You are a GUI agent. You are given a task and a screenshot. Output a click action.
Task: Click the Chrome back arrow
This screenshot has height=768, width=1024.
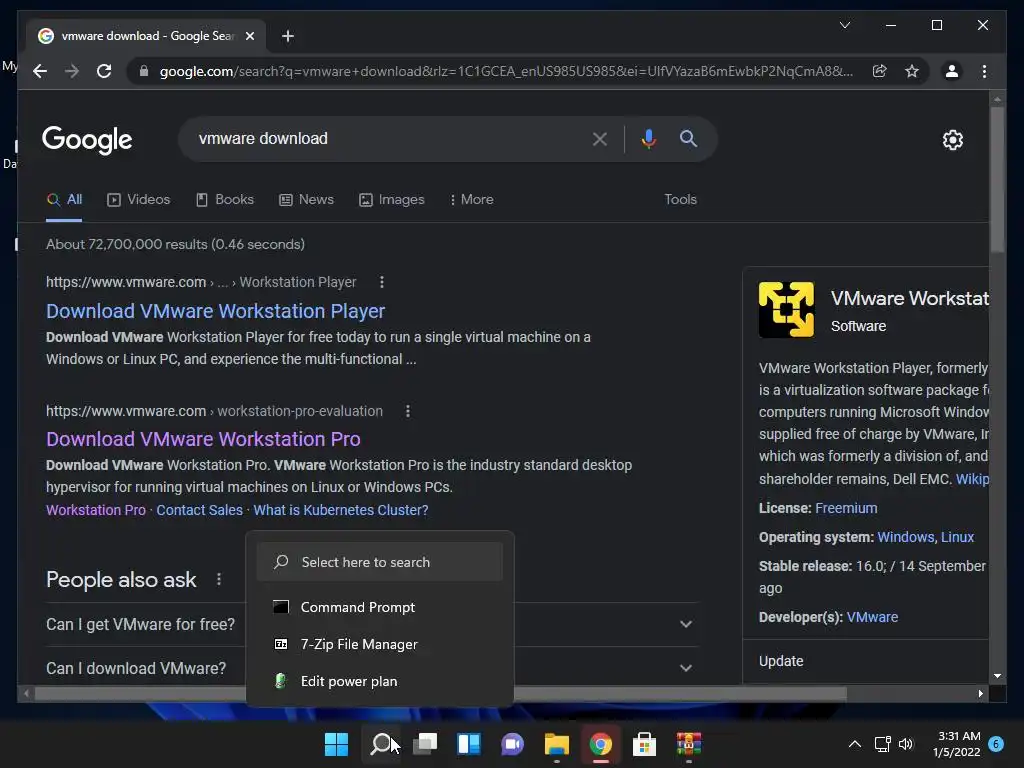point(40,71)
